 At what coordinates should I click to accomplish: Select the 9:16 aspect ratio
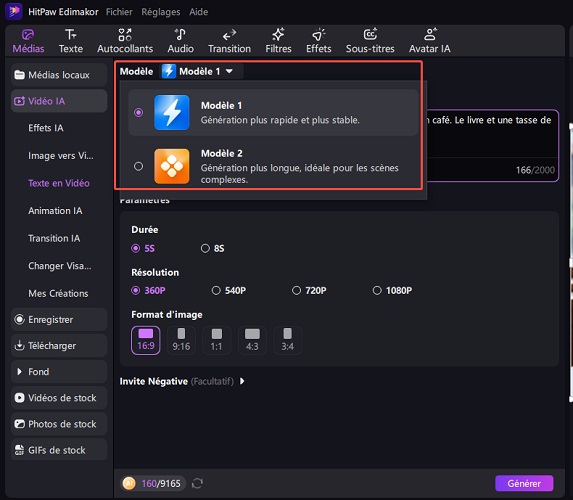pyautogui.click(x=181, y=340)
